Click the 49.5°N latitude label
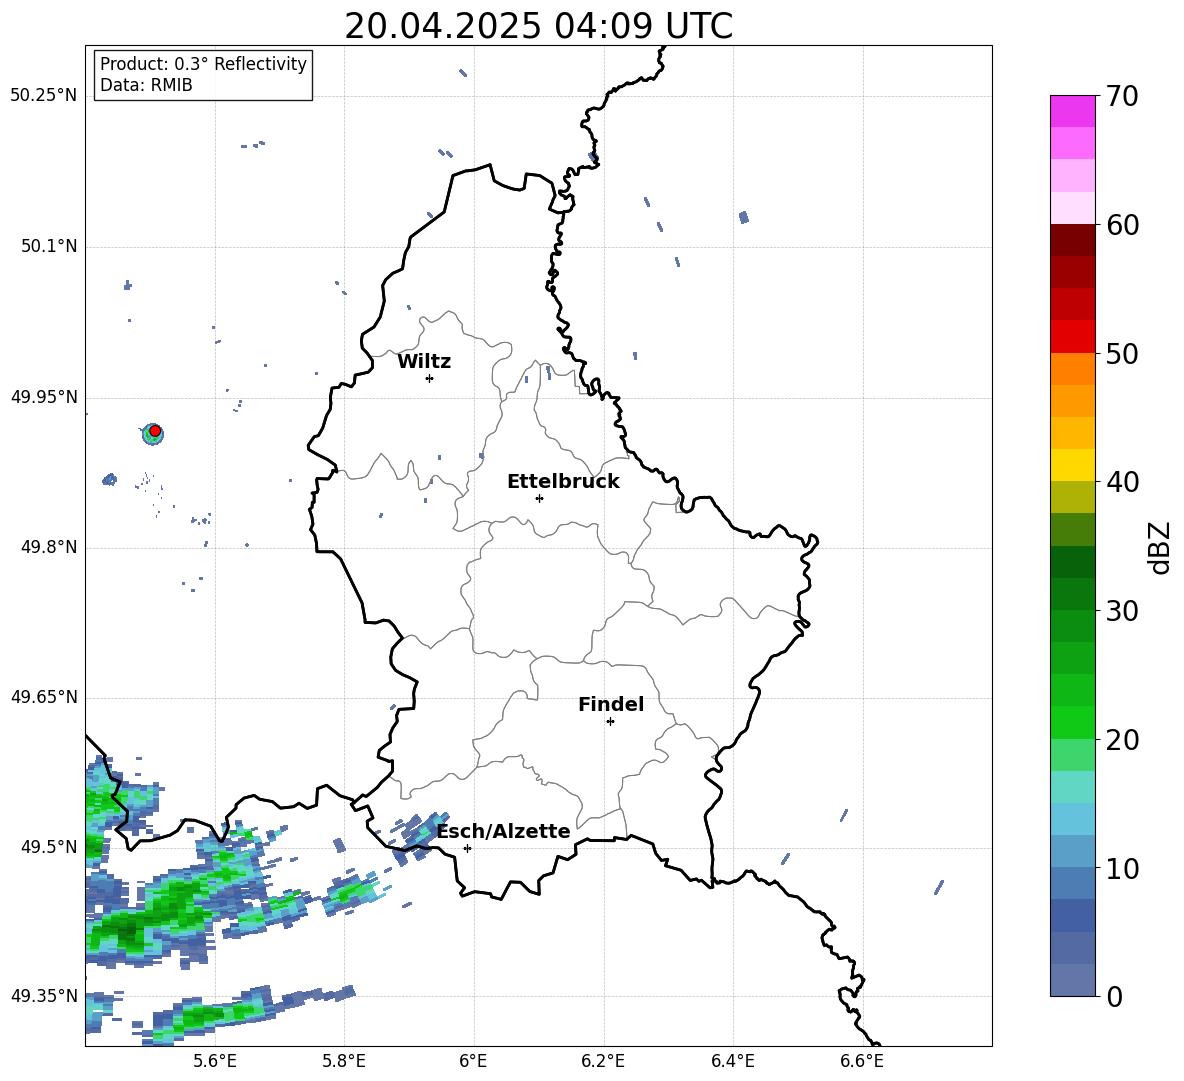The image size is (1184, 1081). click(48, 847)
